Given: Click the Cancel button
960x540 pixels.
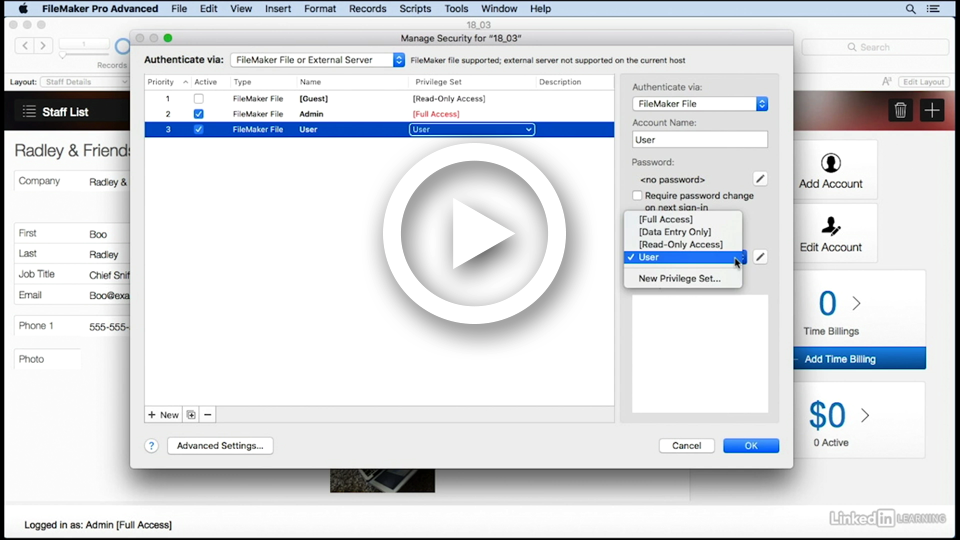Looking at the screenshot, I should tap(686, 446).
